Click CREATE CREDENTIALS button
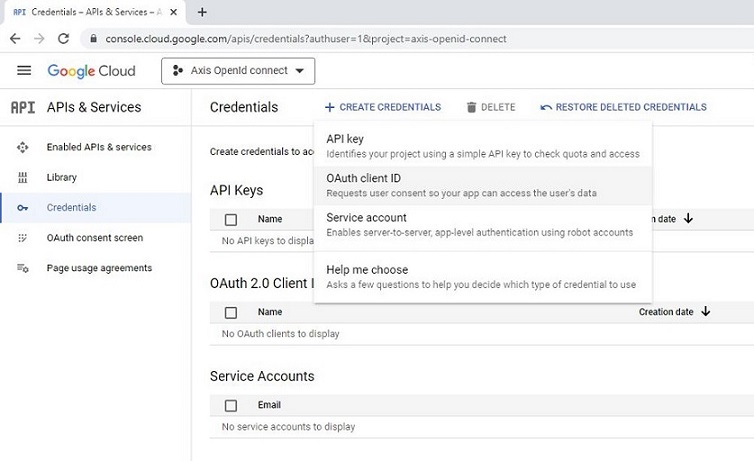The image size is (754, 461). pyautogui.click(x=383, y=107)
